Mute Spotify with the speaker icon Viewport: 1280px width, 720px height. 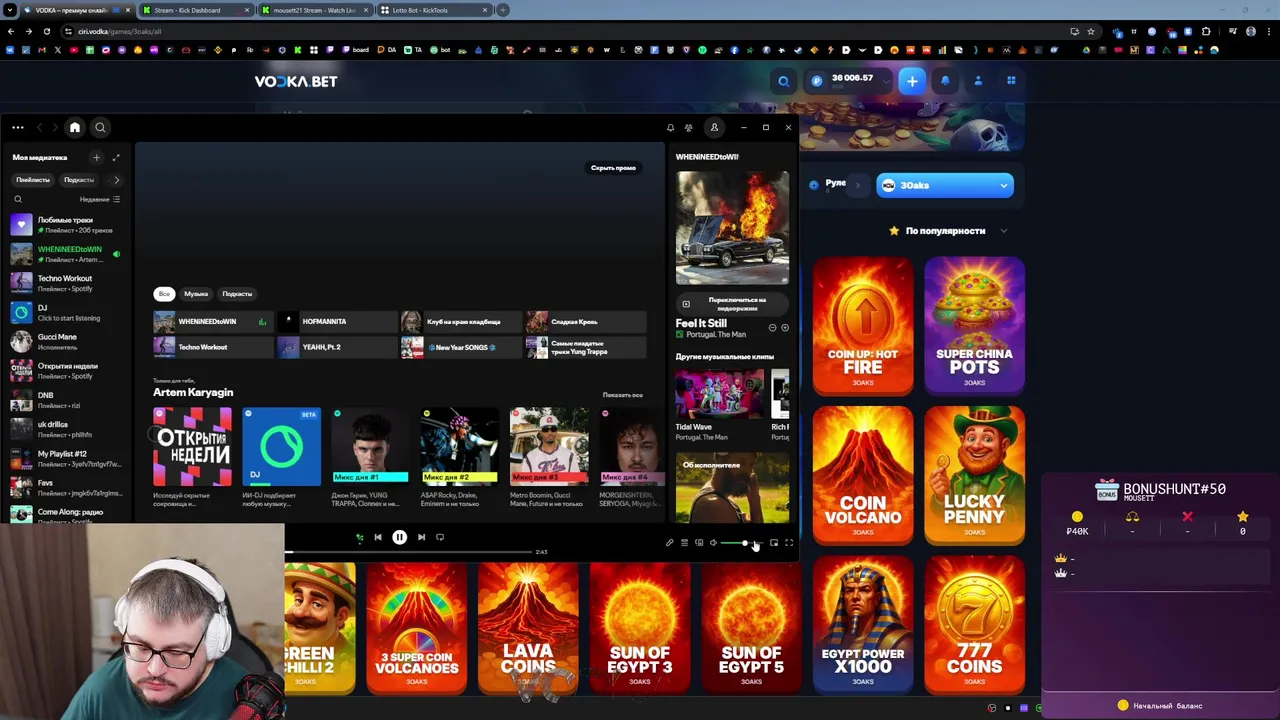[713, 542]
